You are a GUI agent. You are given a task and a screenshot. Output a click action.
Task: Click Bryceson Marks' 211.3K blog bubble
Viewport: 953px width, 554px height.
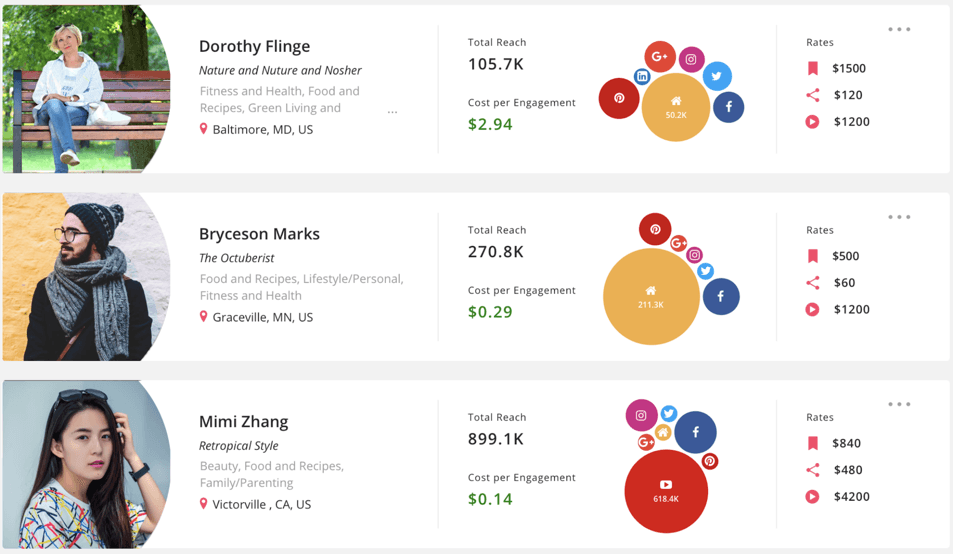651,296
